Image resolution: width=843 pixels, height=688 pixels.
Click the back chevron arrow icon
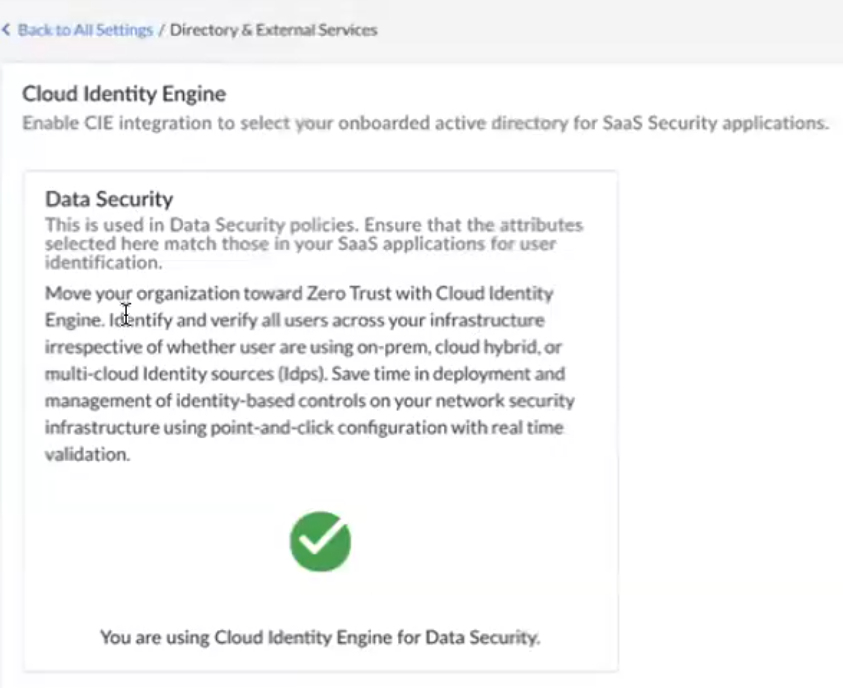pyautogui.click(x=7, y=30)
